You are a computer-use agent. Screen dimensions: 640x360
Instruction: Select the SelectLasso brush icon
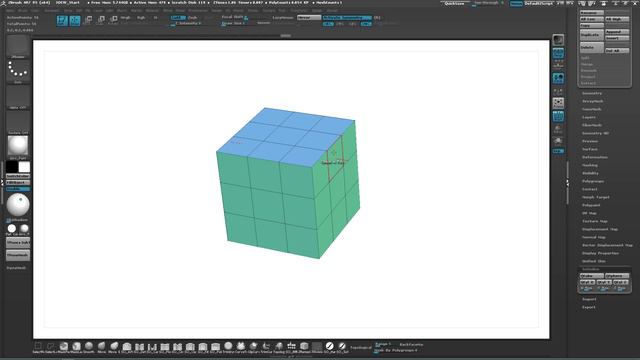coord(51,347)
